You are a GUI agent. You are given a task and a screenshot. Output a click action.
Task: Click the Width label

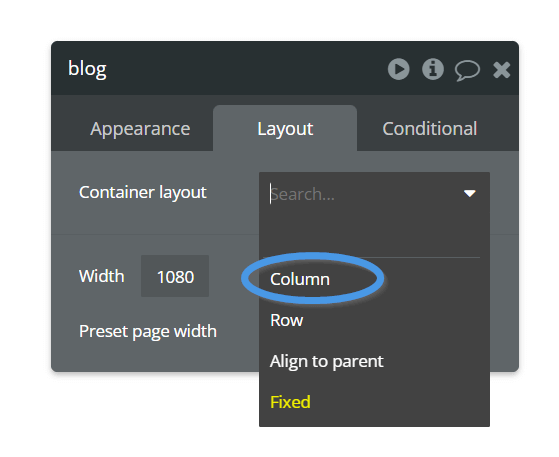click(x=102, y=276)
